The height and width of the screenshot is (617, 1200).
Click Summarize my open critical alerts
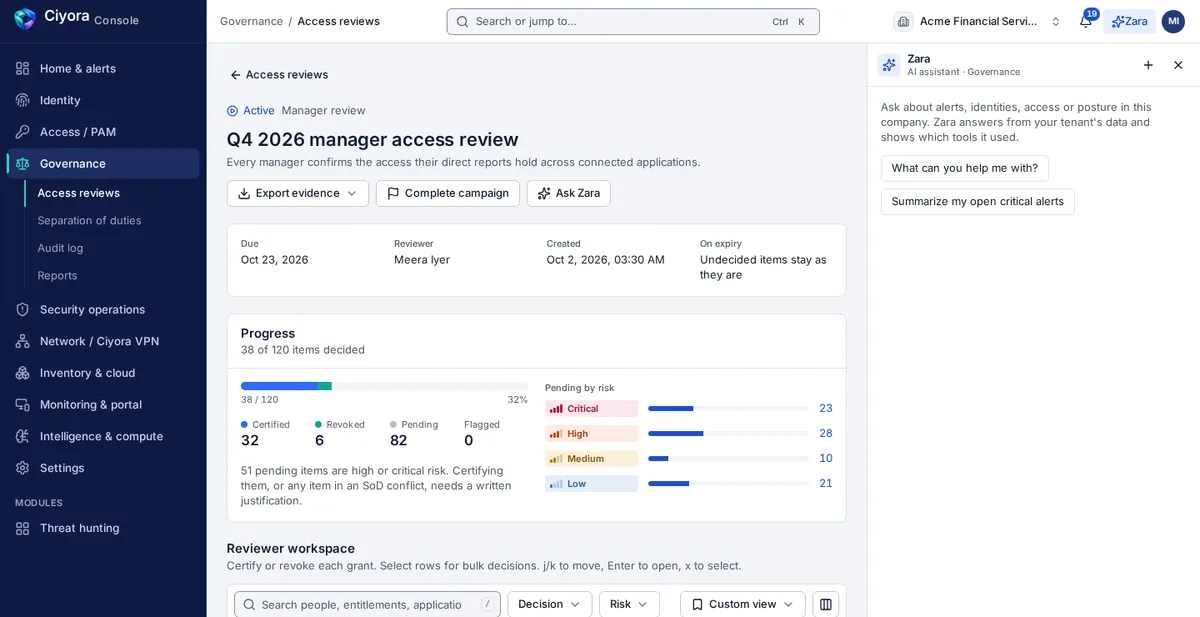[978, 201]
